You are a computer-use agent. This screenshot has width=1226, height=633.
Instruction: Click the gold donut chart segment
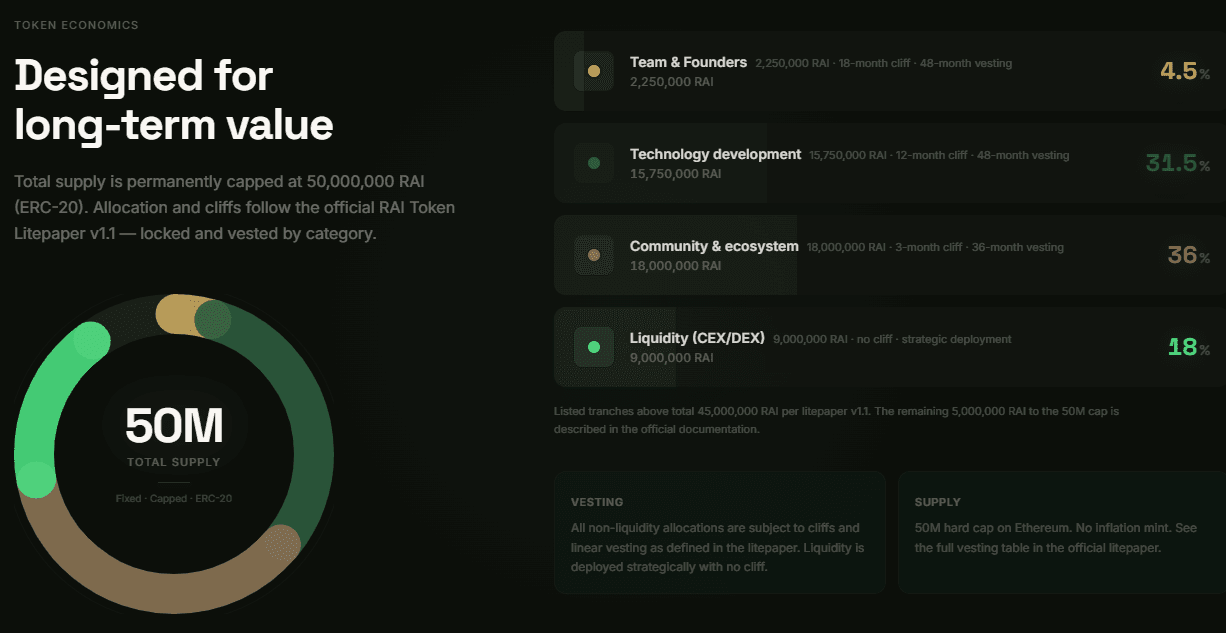pos(184,313)
